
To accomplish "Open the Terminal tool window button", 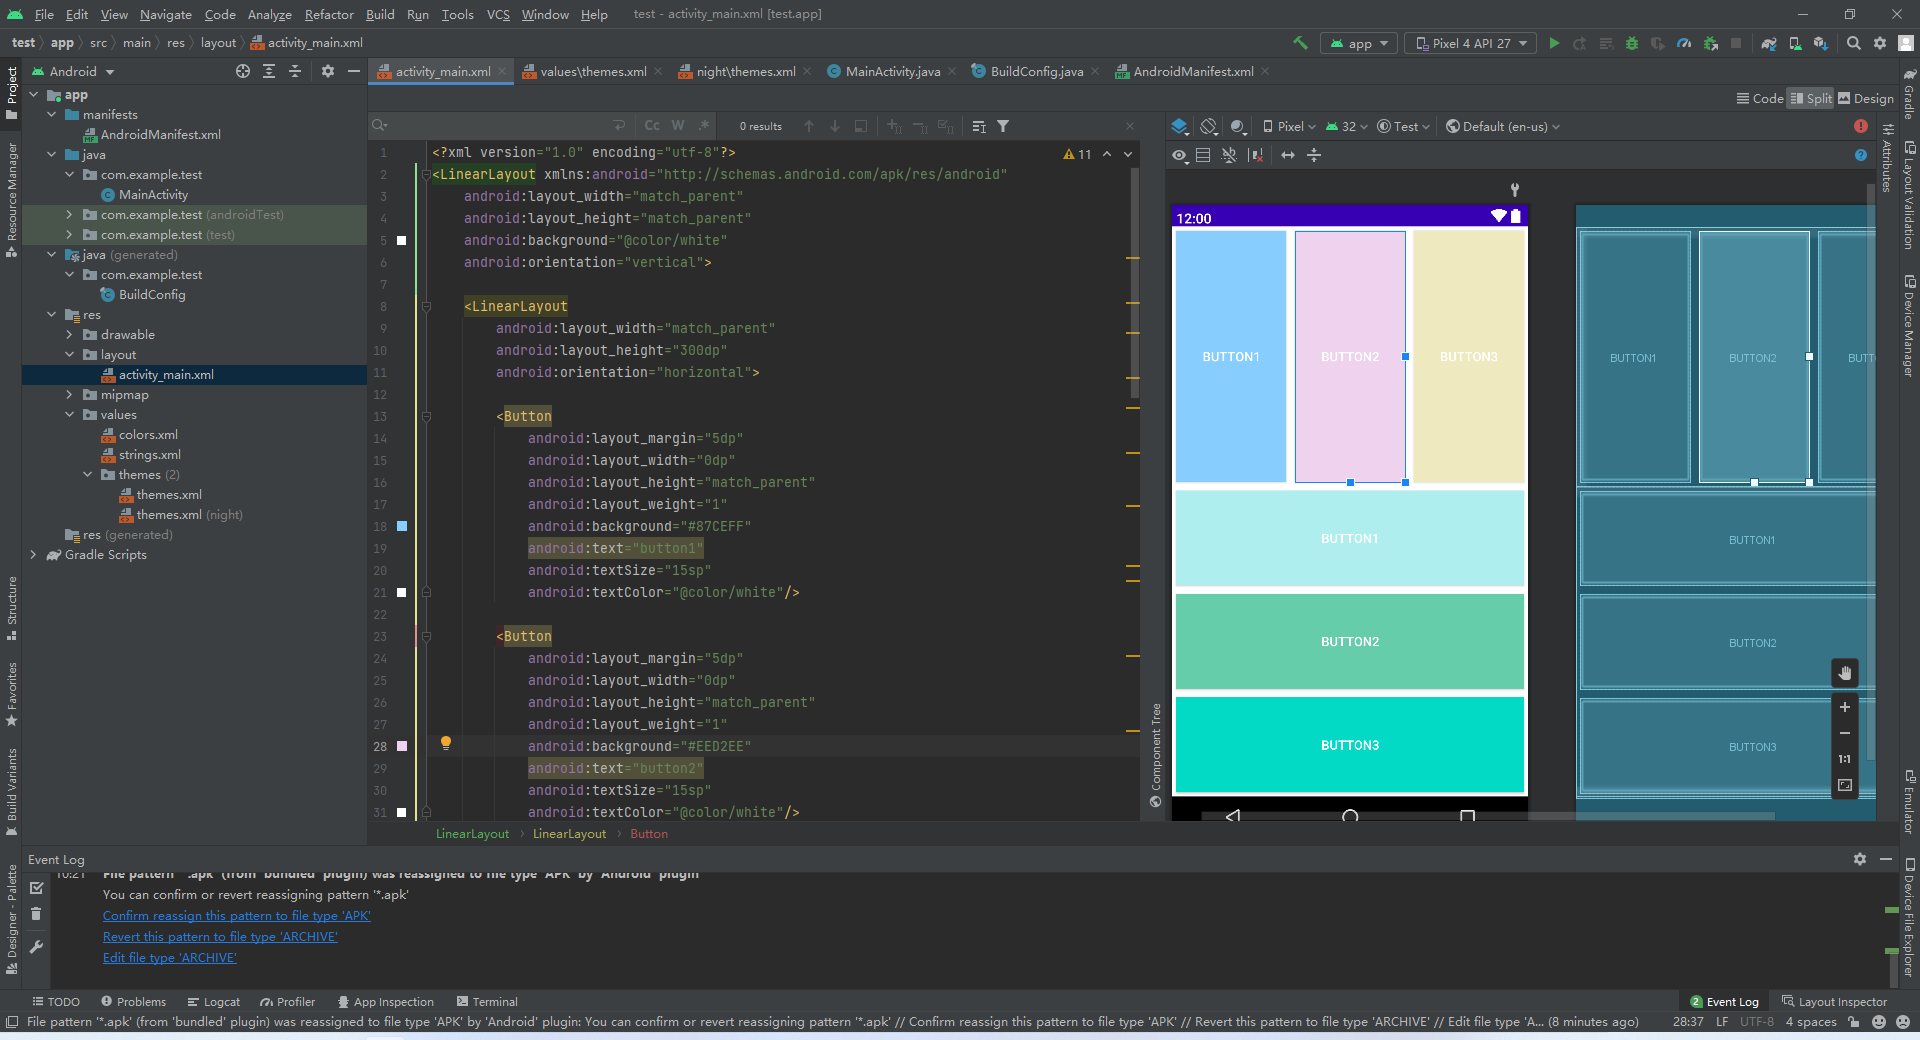I will coord(487,1002).
